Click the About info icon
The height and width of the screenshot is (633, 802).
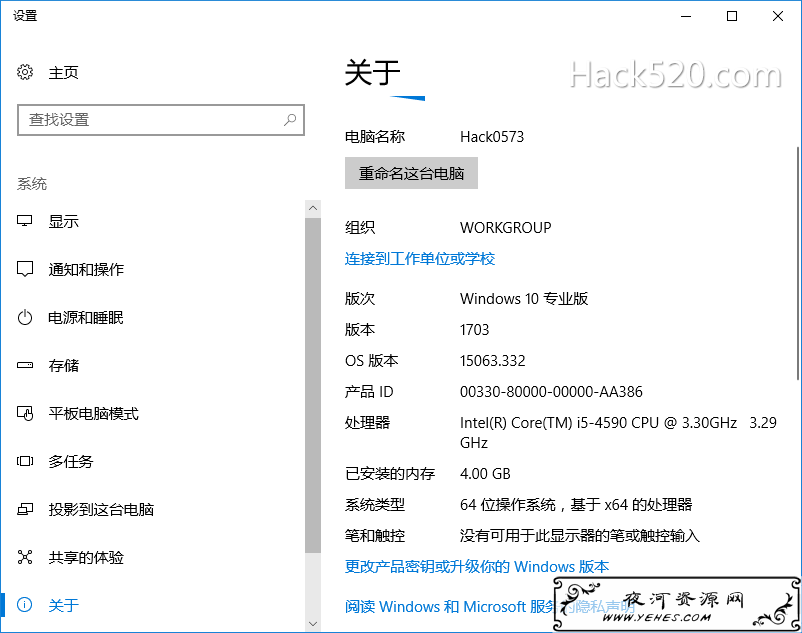click(x=25, y=605)
